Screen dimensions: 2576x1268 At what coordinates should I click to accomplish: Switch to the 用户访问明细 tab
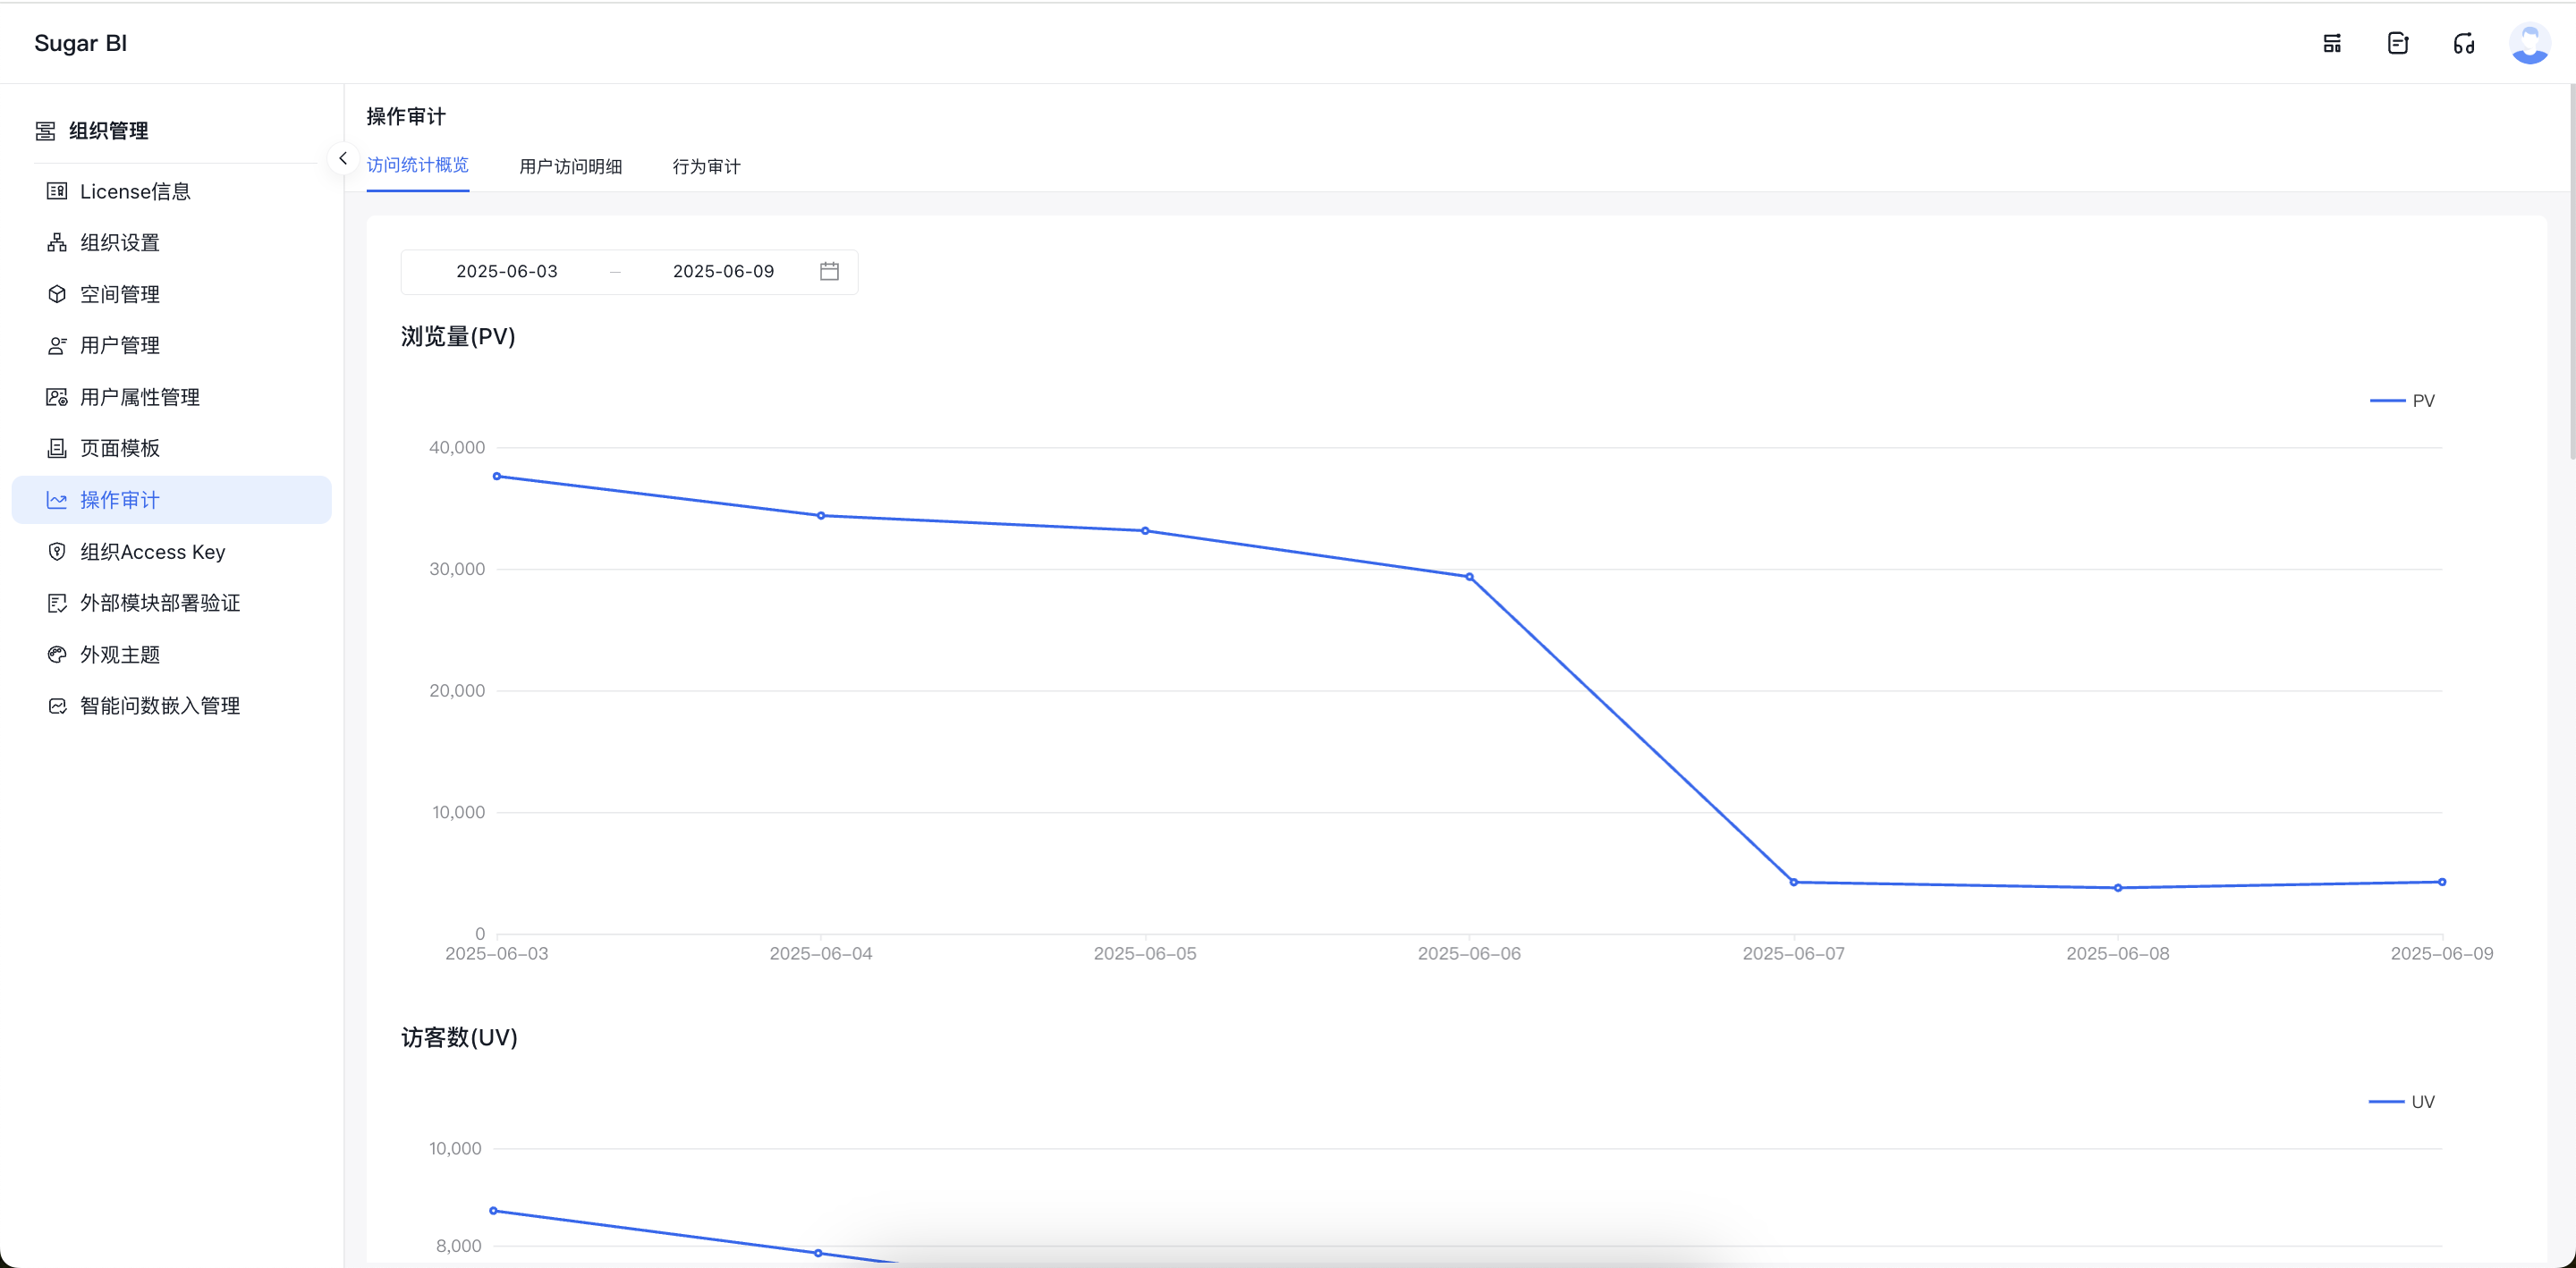click(570, 166)
